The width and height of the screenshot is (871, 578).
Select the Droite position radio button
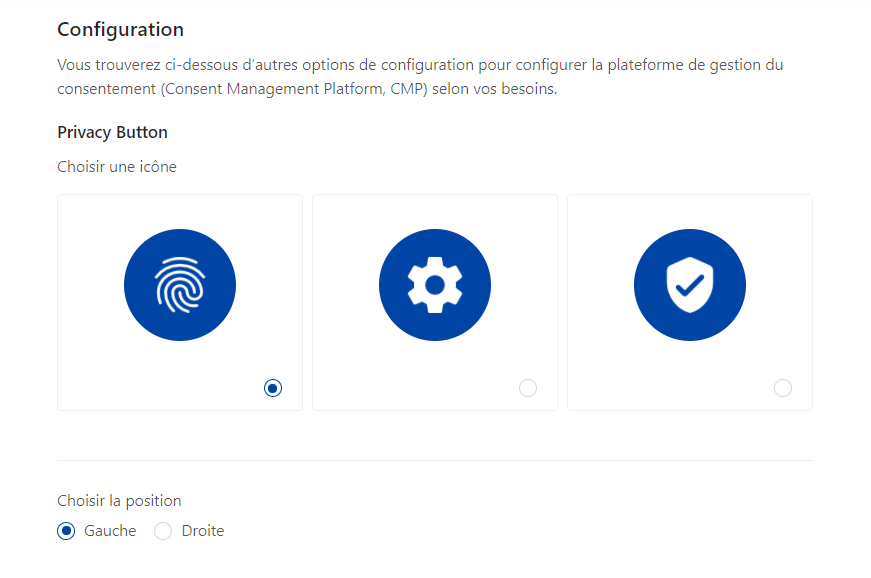[x=163, y=531]
